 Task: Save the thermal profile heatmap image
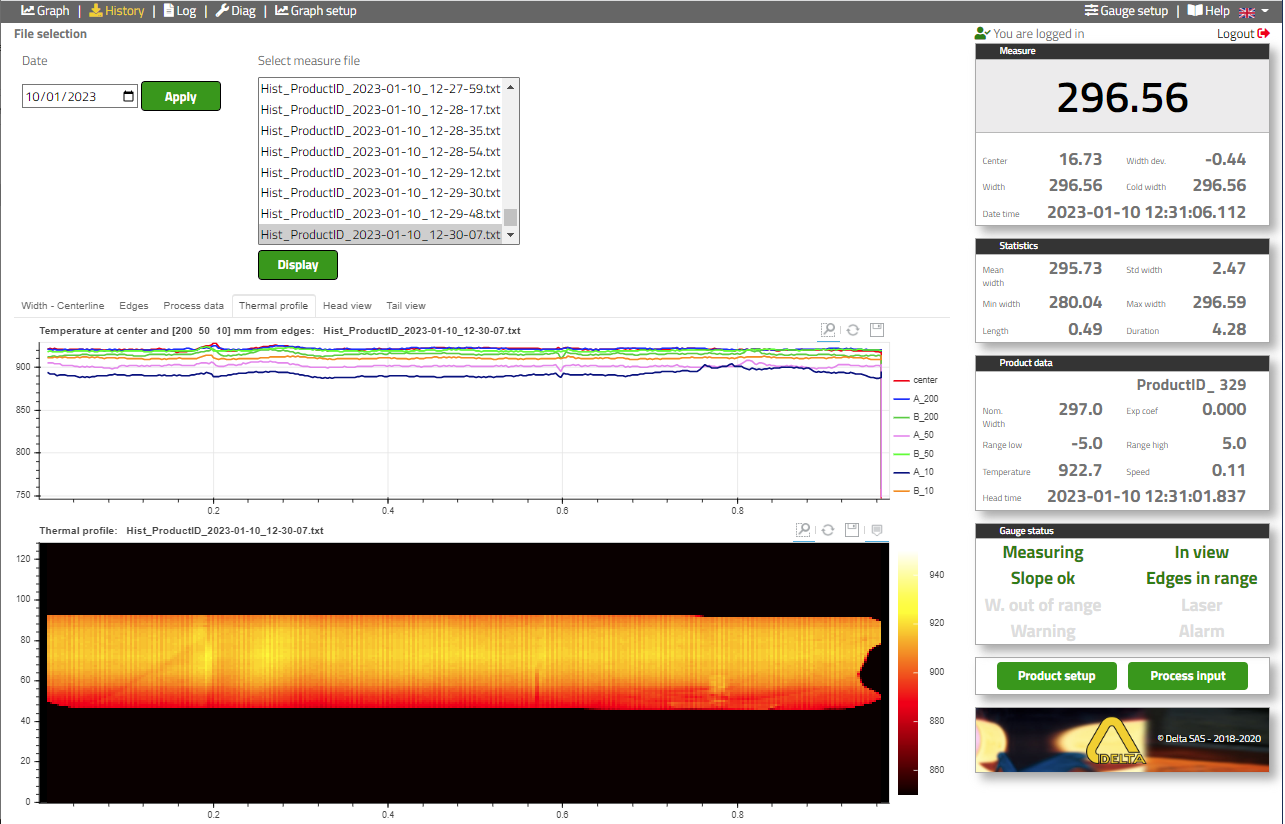pos(852,530)
